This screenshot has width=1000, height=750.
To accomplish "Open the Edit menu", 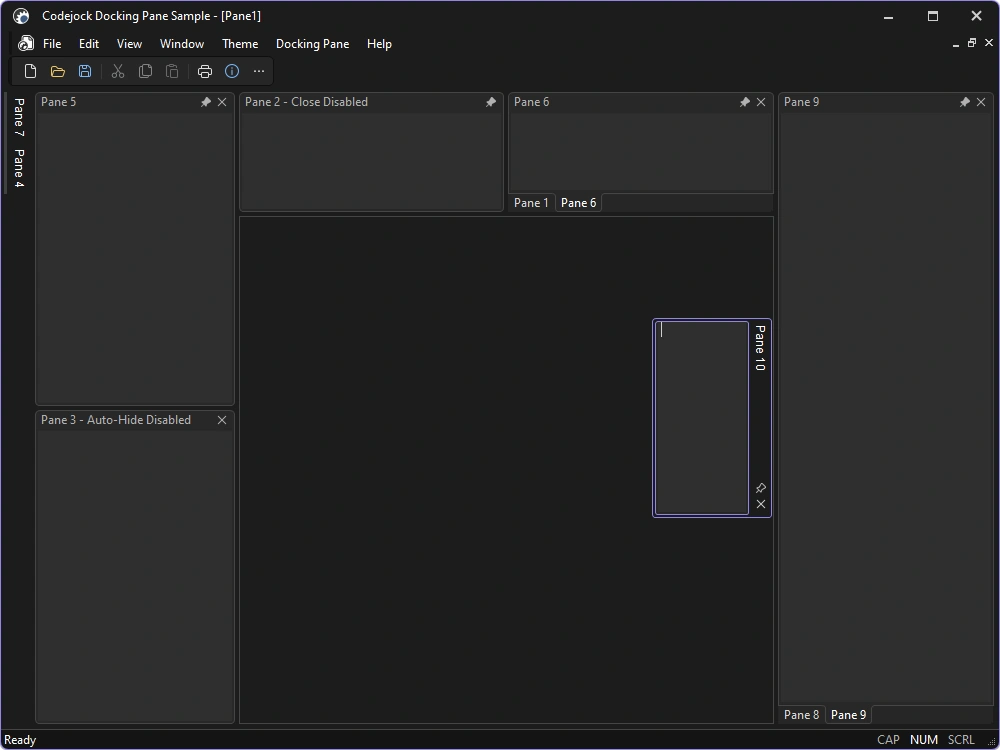I will click(89, 44).
